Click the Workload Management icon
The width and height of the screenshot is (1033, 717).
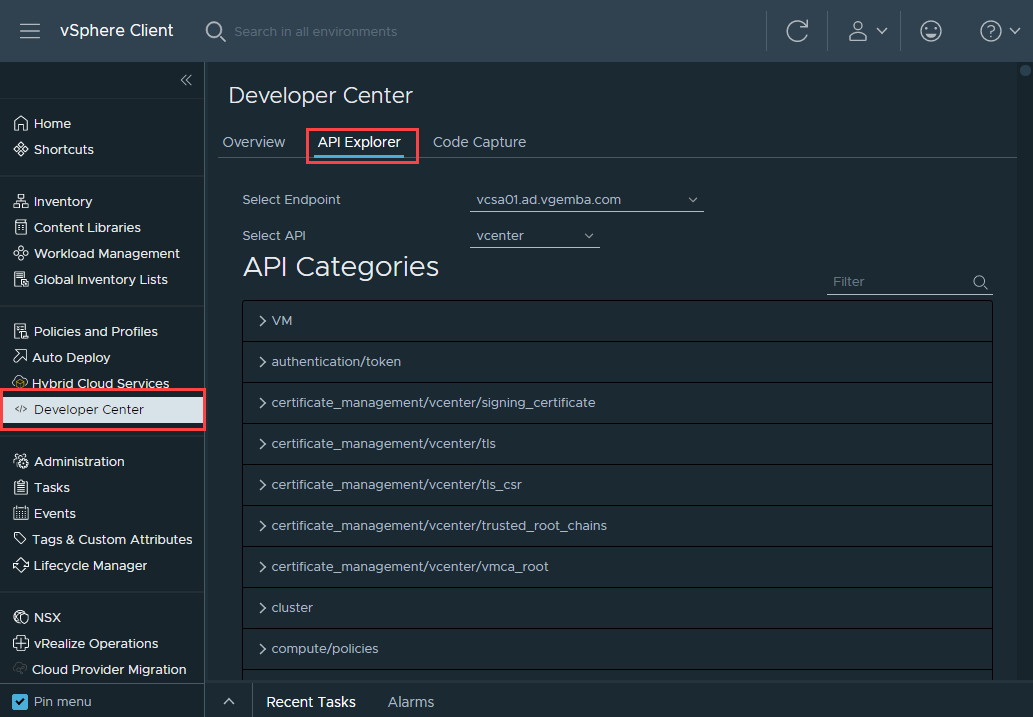[x=21, y=254]
